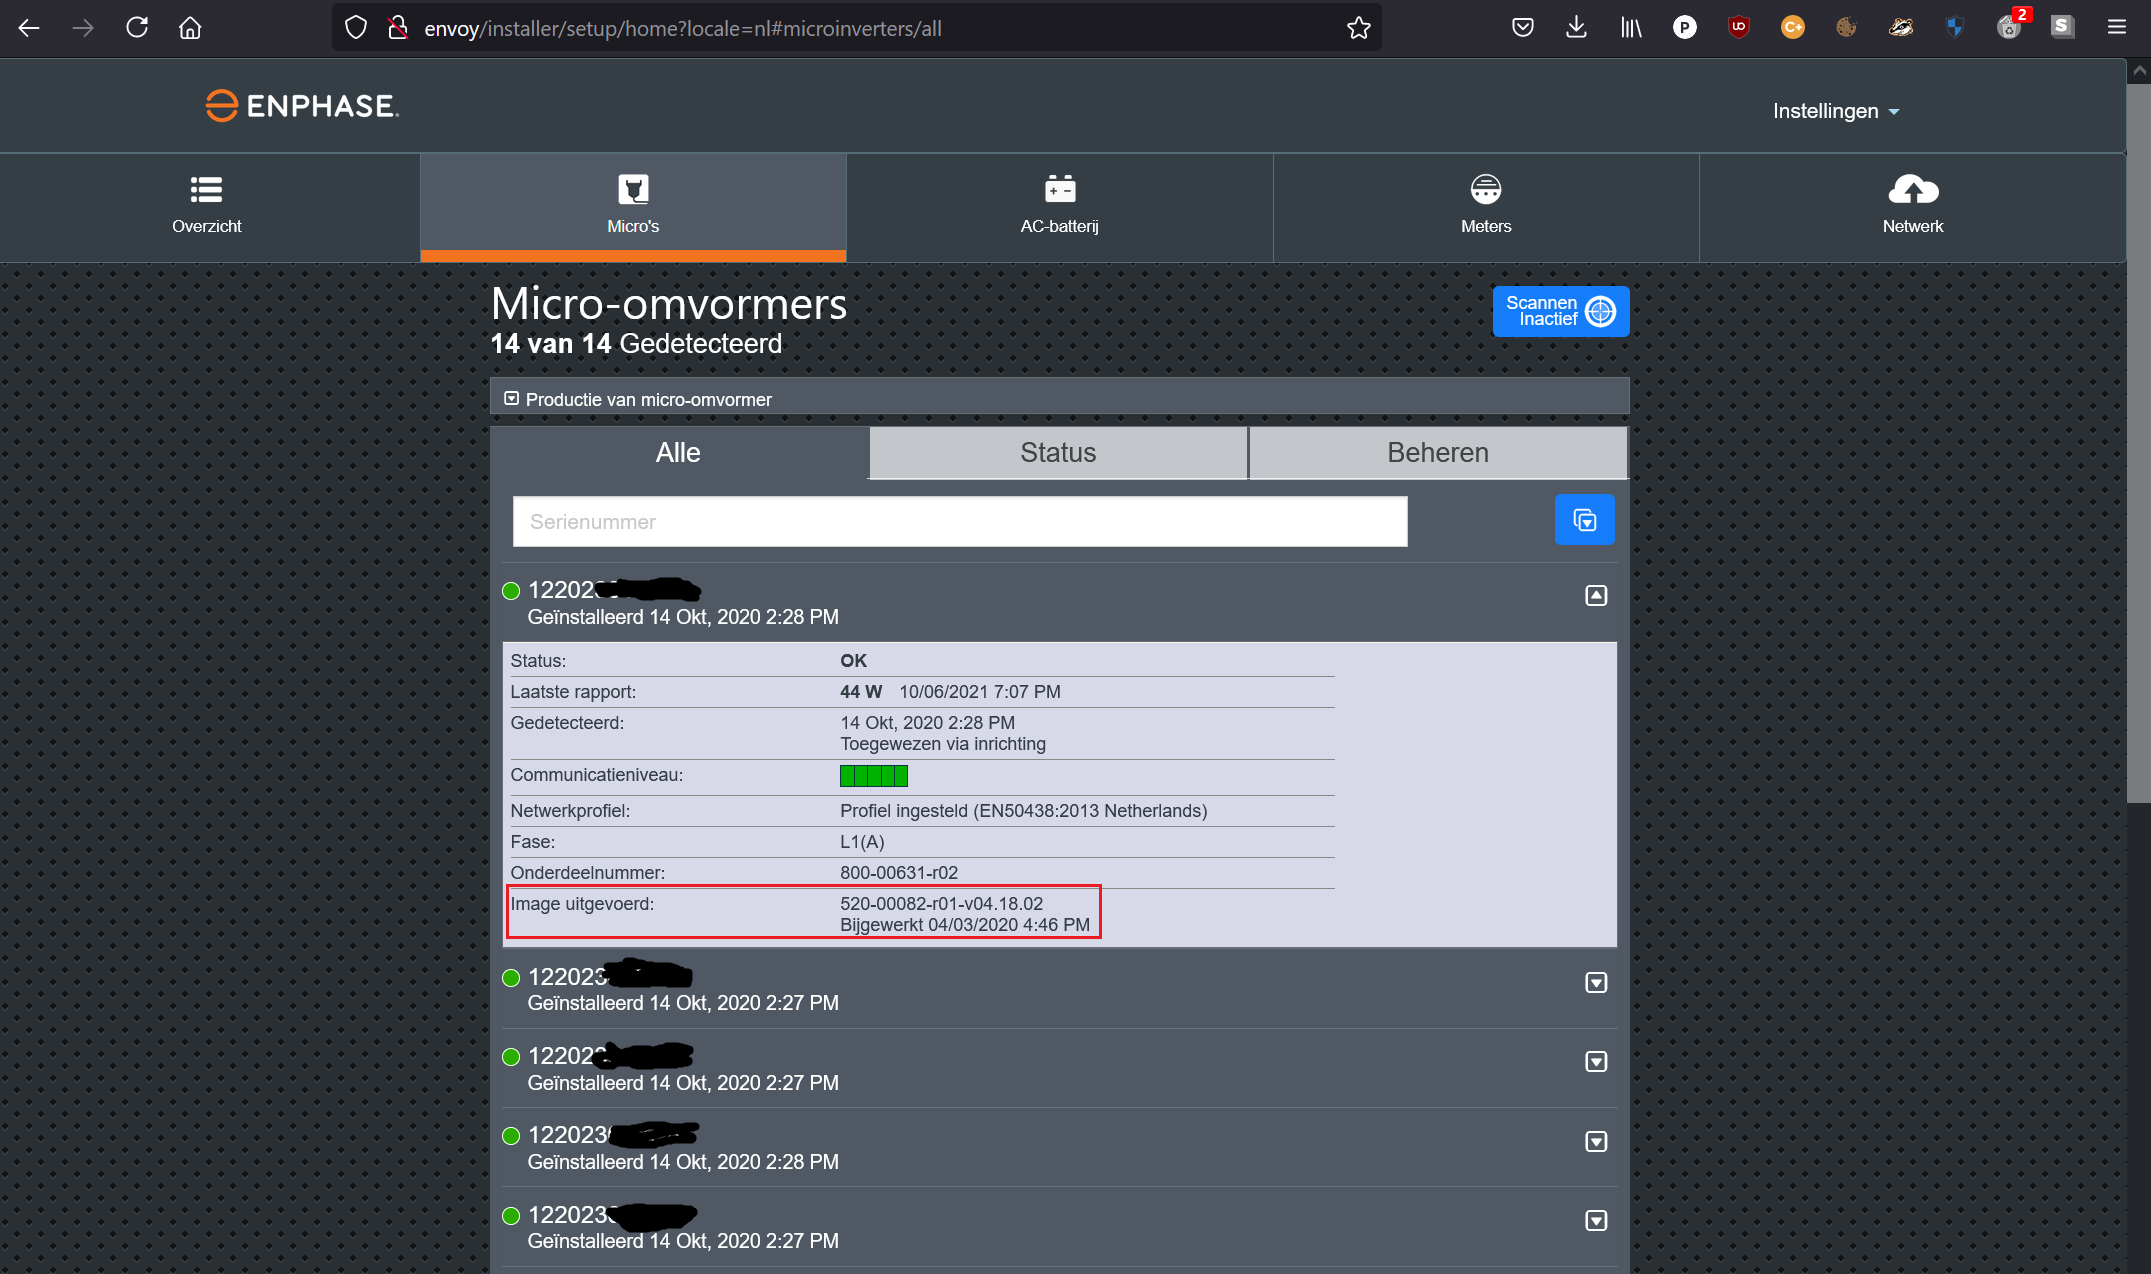Open the Meters icon tab
This screenshot has width=2151, height=1274.
[x=1485, y=190]
